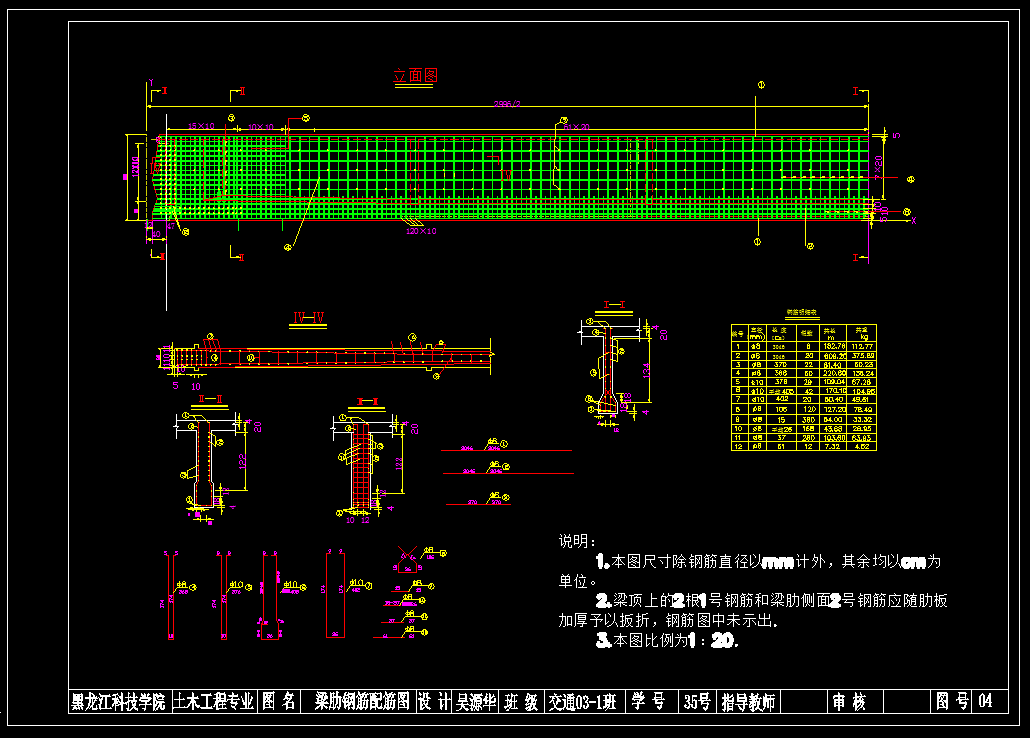
Task: Click the class cell 交通03-1班
Action: 583,702
